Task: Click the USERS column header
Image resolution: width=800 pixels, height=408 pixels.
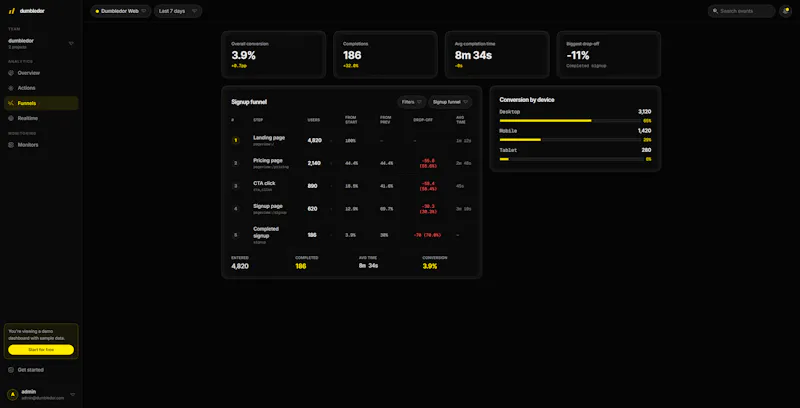Action: tap(313, 120)
